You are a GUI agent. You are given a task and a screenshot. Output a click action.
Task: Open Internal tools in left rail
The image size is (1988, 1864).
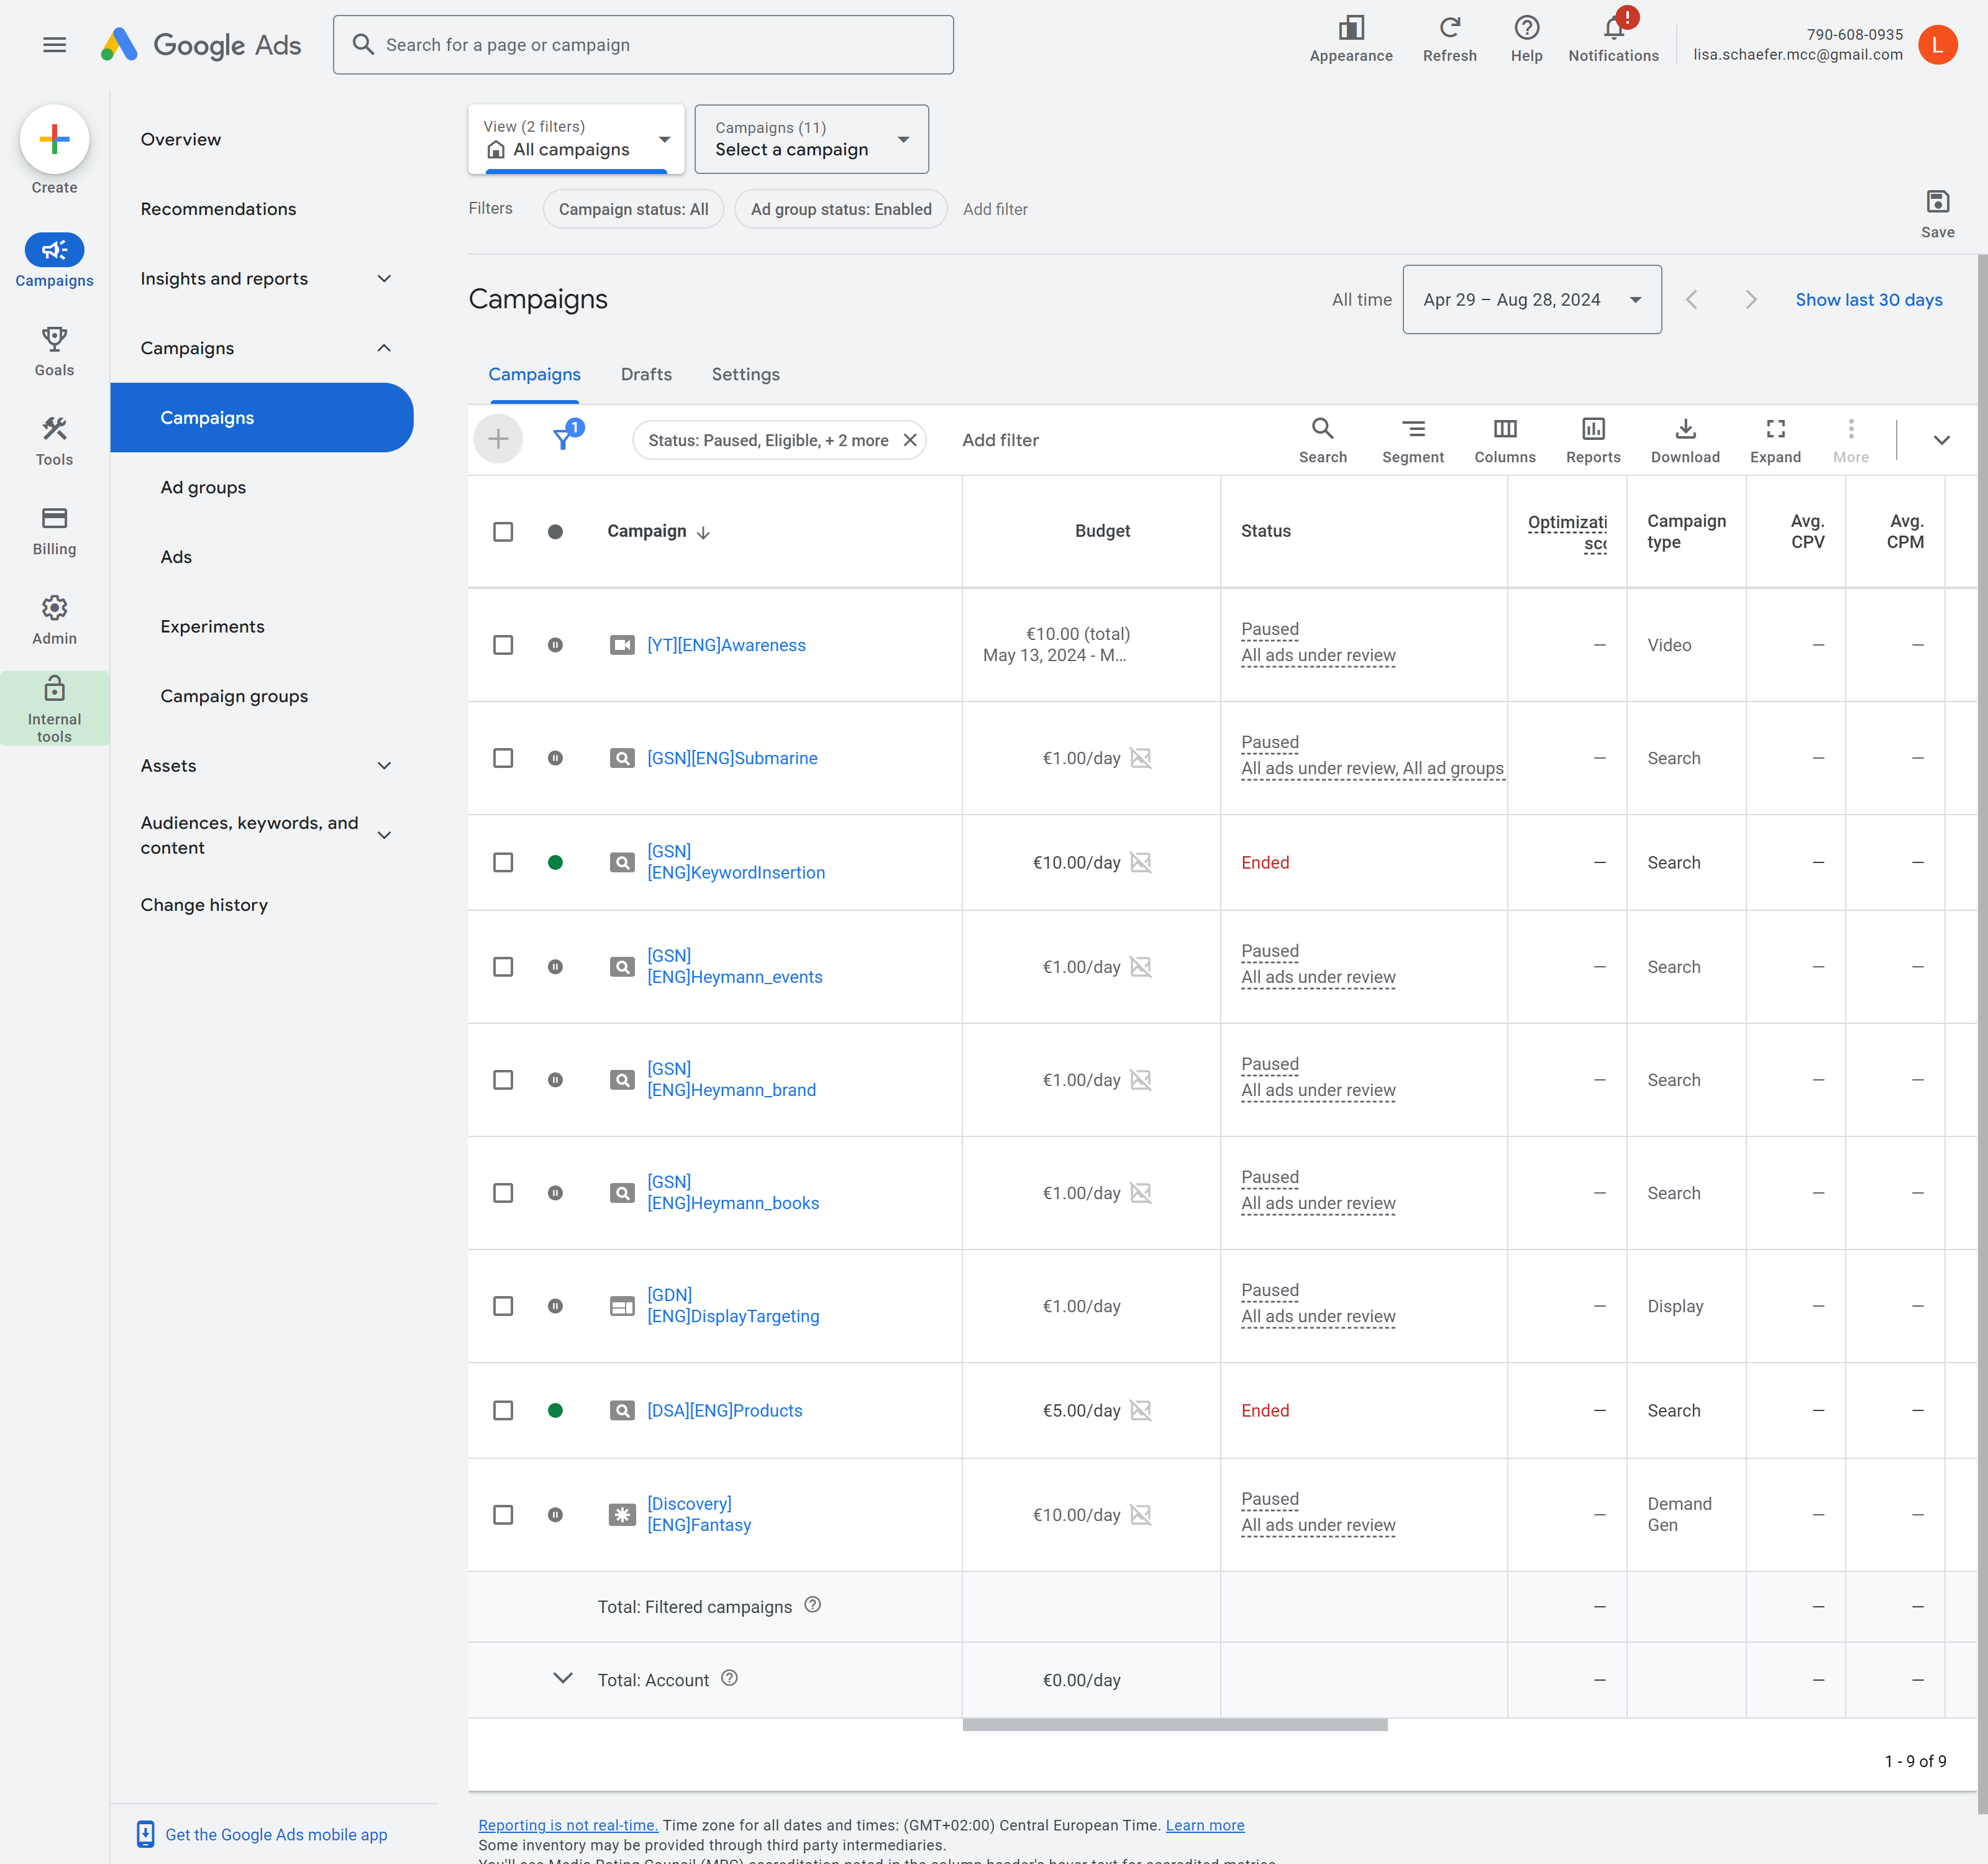pyautogui.click(x=54, y=708)
